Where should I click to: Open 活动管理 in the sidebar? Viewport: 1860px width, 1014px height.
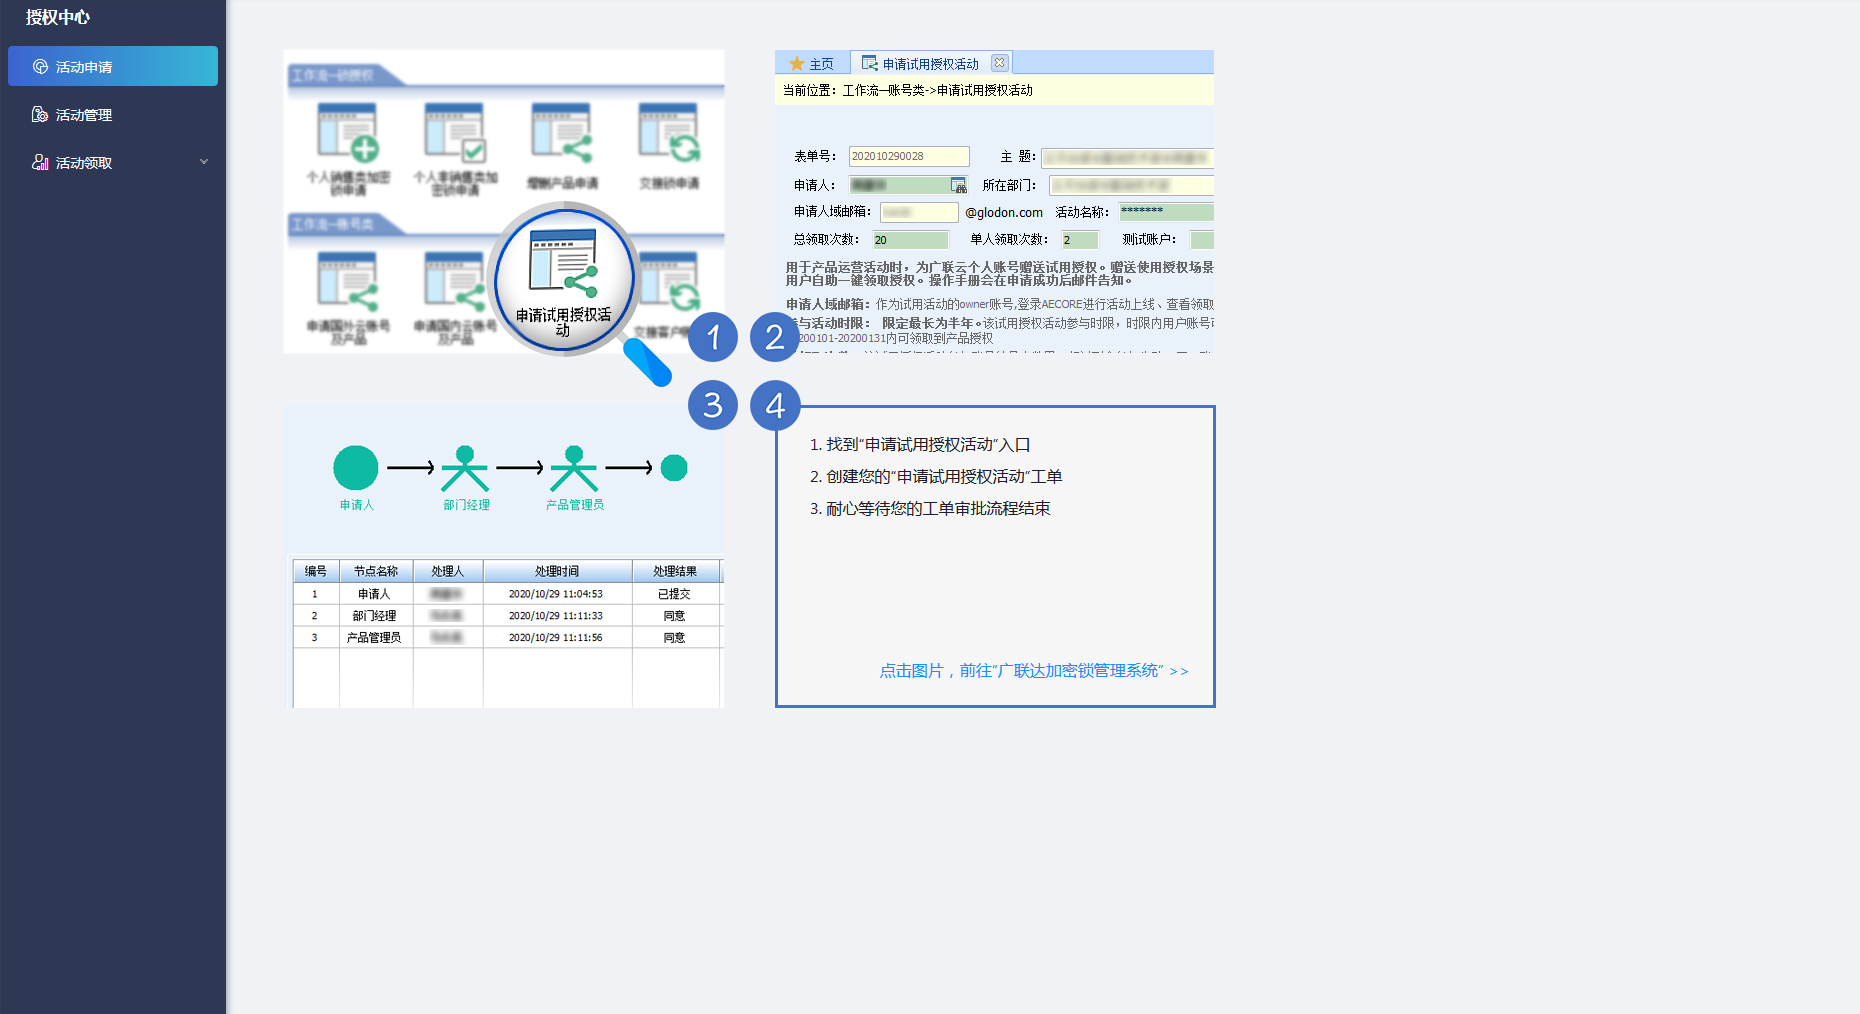pos(84,115)
